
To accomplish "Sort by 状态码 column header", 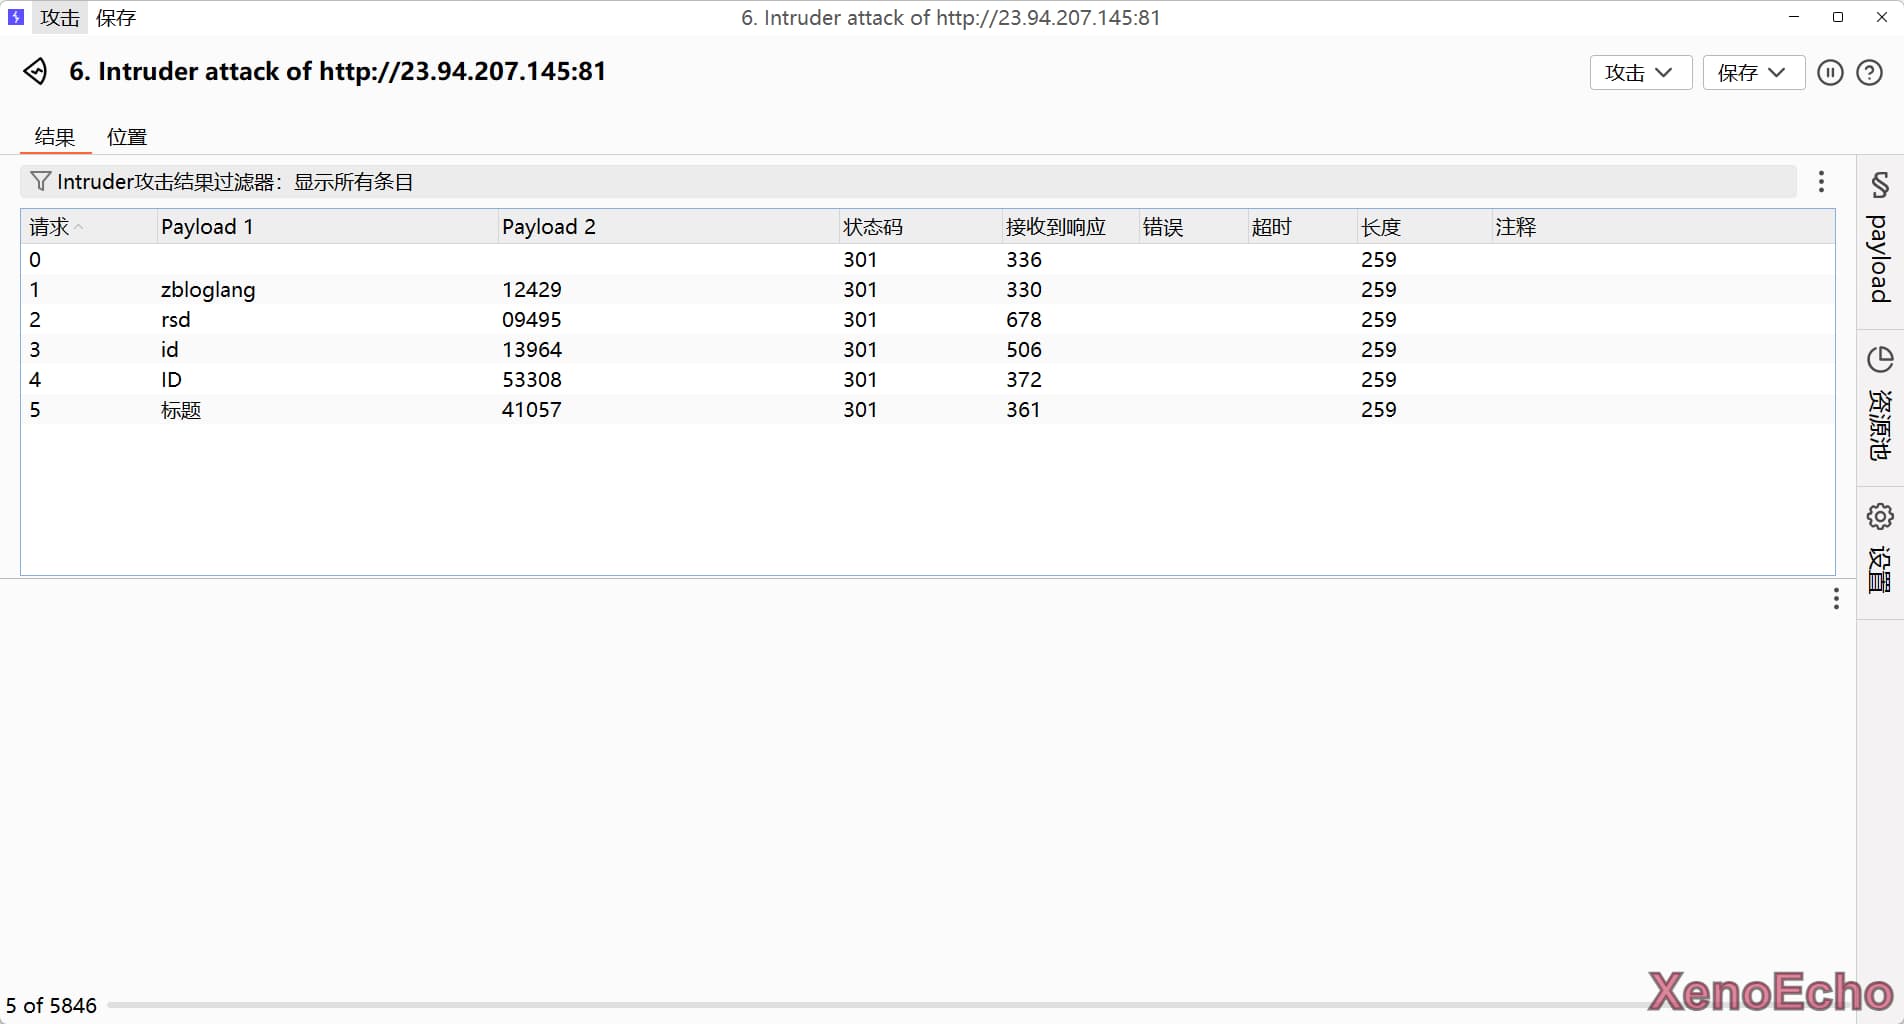I will click(x=872, y=227).
